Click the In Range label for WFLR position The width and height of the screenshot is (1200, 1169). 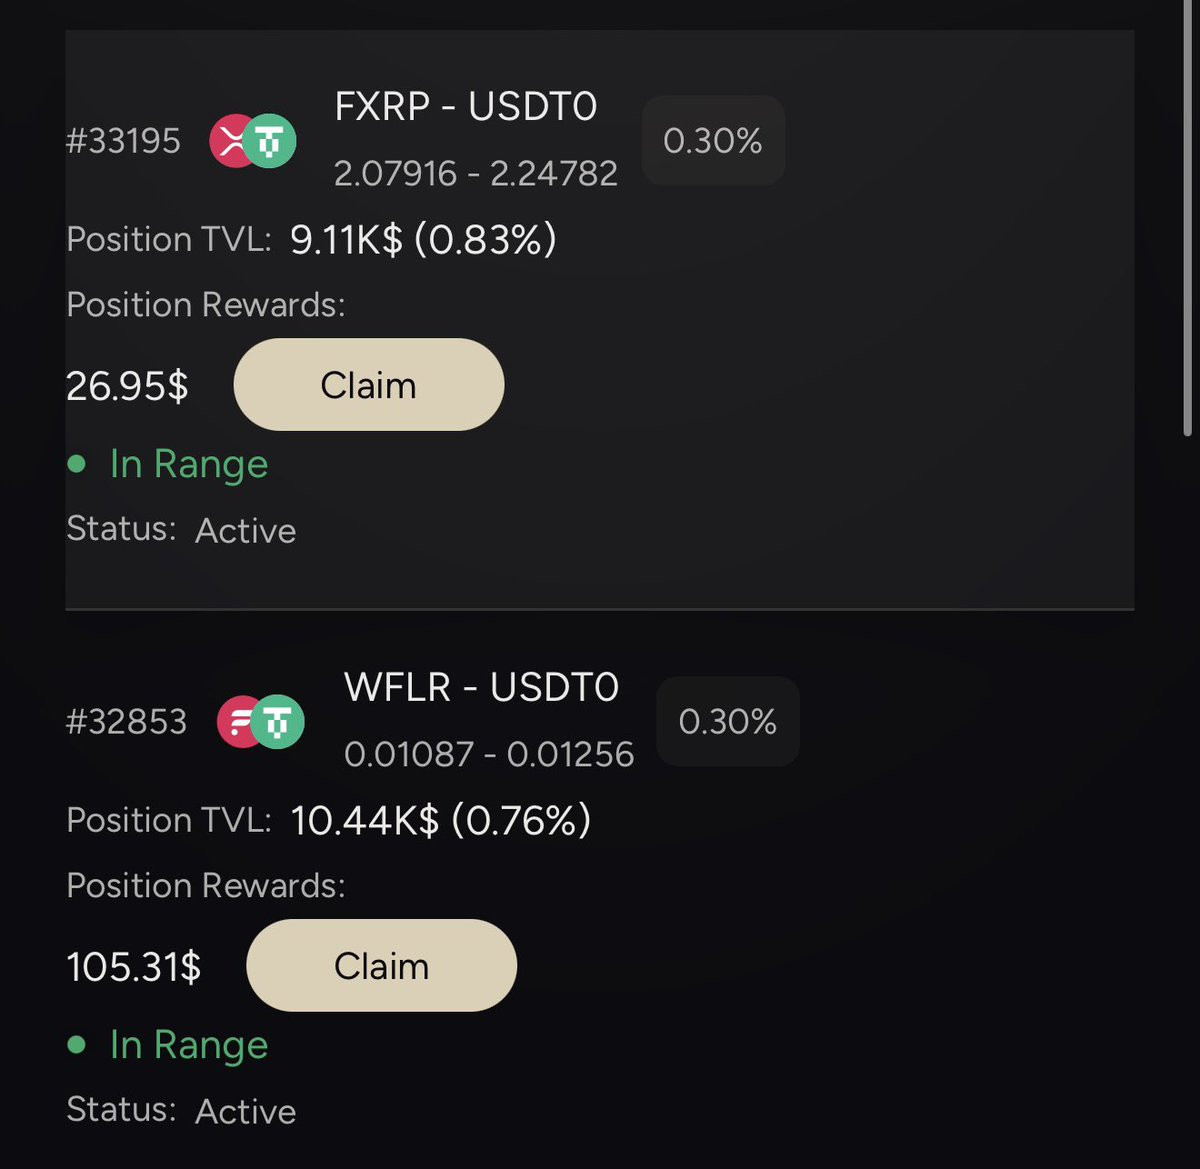[188, 1045]
